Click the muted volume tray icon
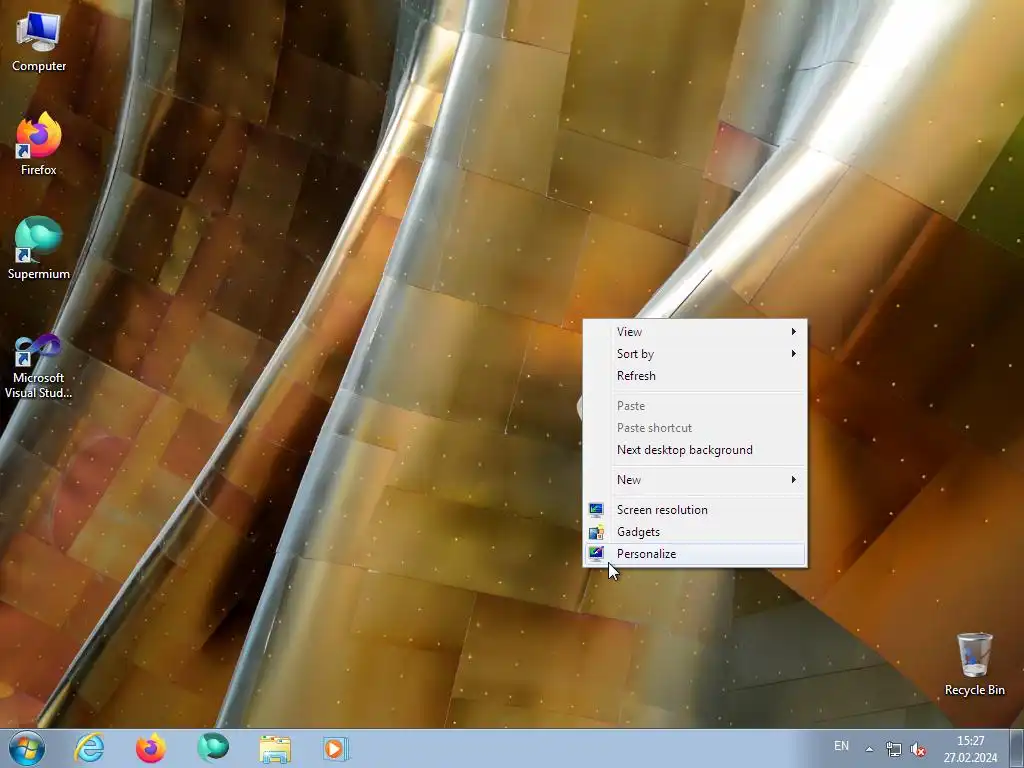The height and width of the screenshot is (768, 1024). 918,749
